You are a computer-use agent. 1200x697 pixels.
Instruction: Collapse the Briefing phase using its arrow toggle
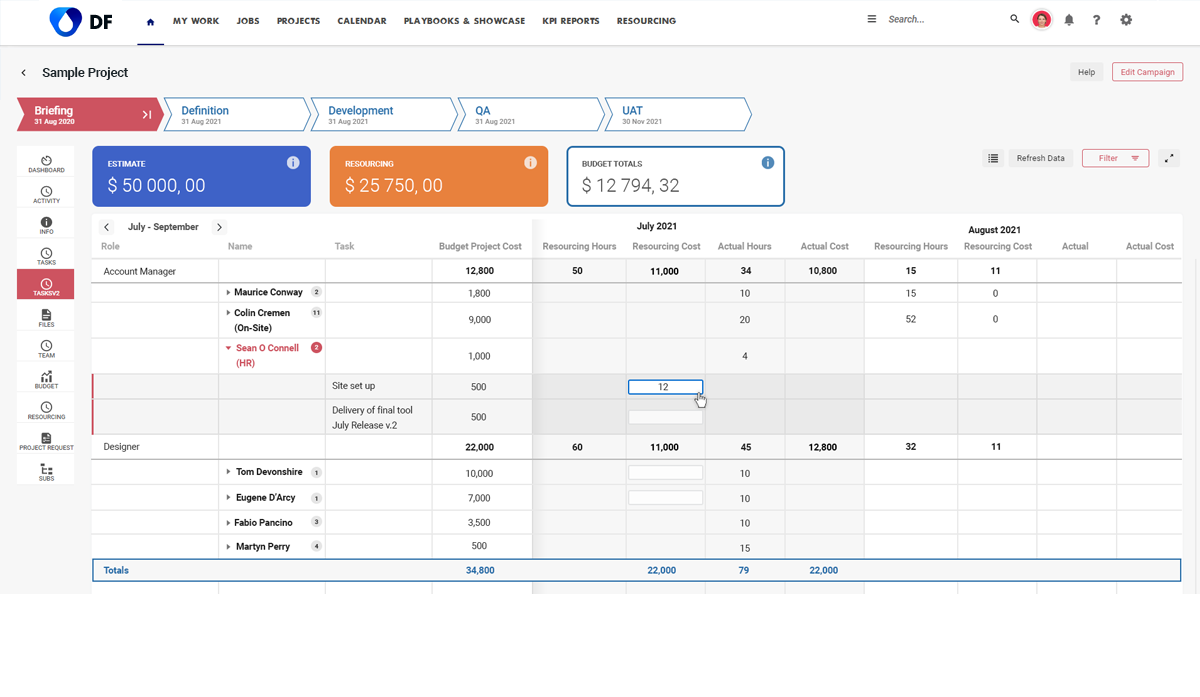146,114
